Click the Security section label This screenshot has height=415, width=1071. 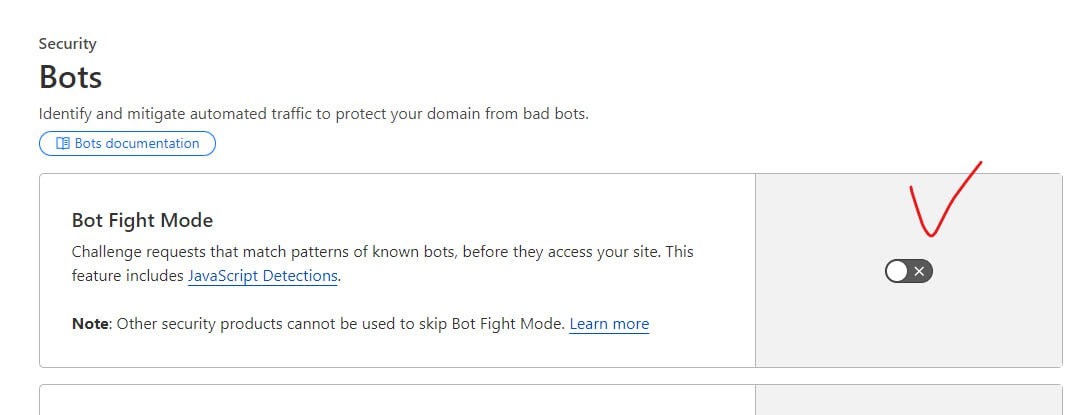(x=67, y=44)
